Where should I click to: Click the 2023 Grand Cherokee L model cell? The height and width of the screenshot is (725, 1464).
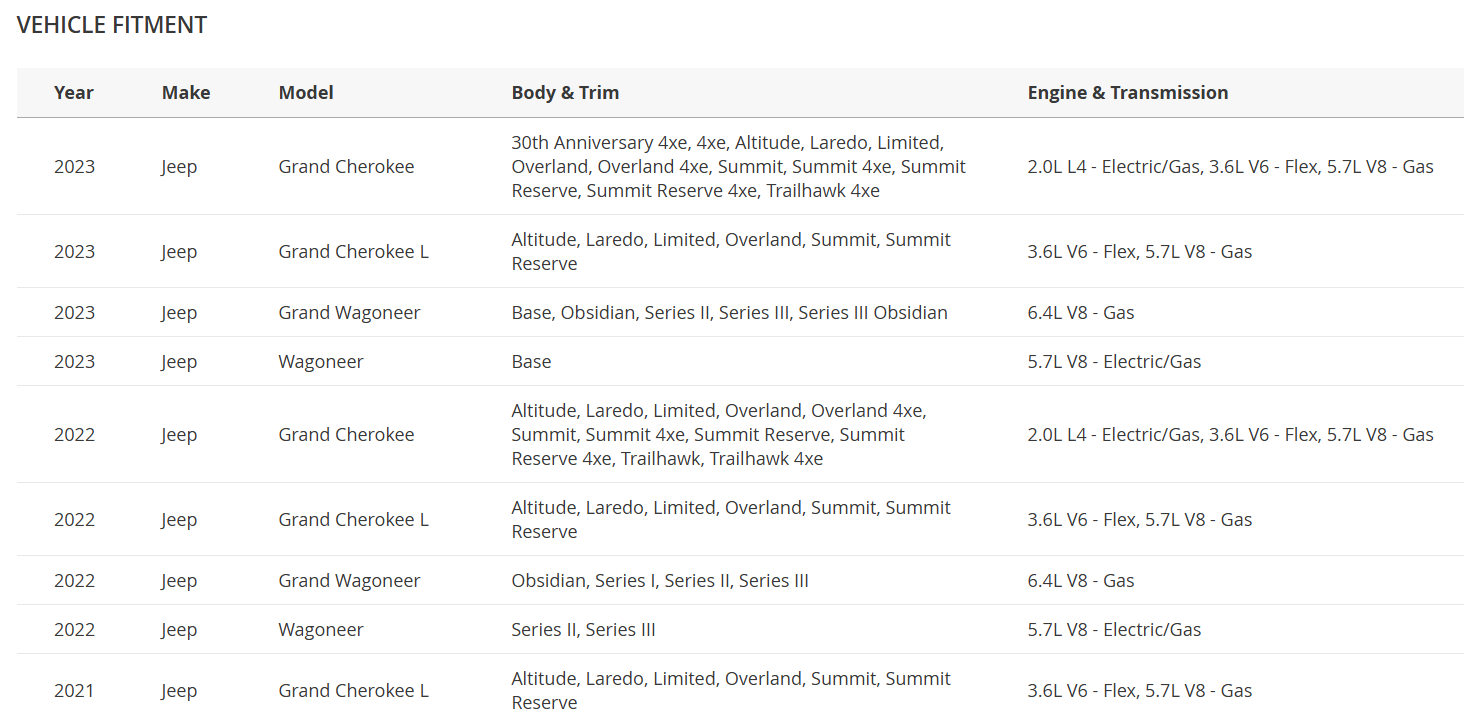click(353, 252)
